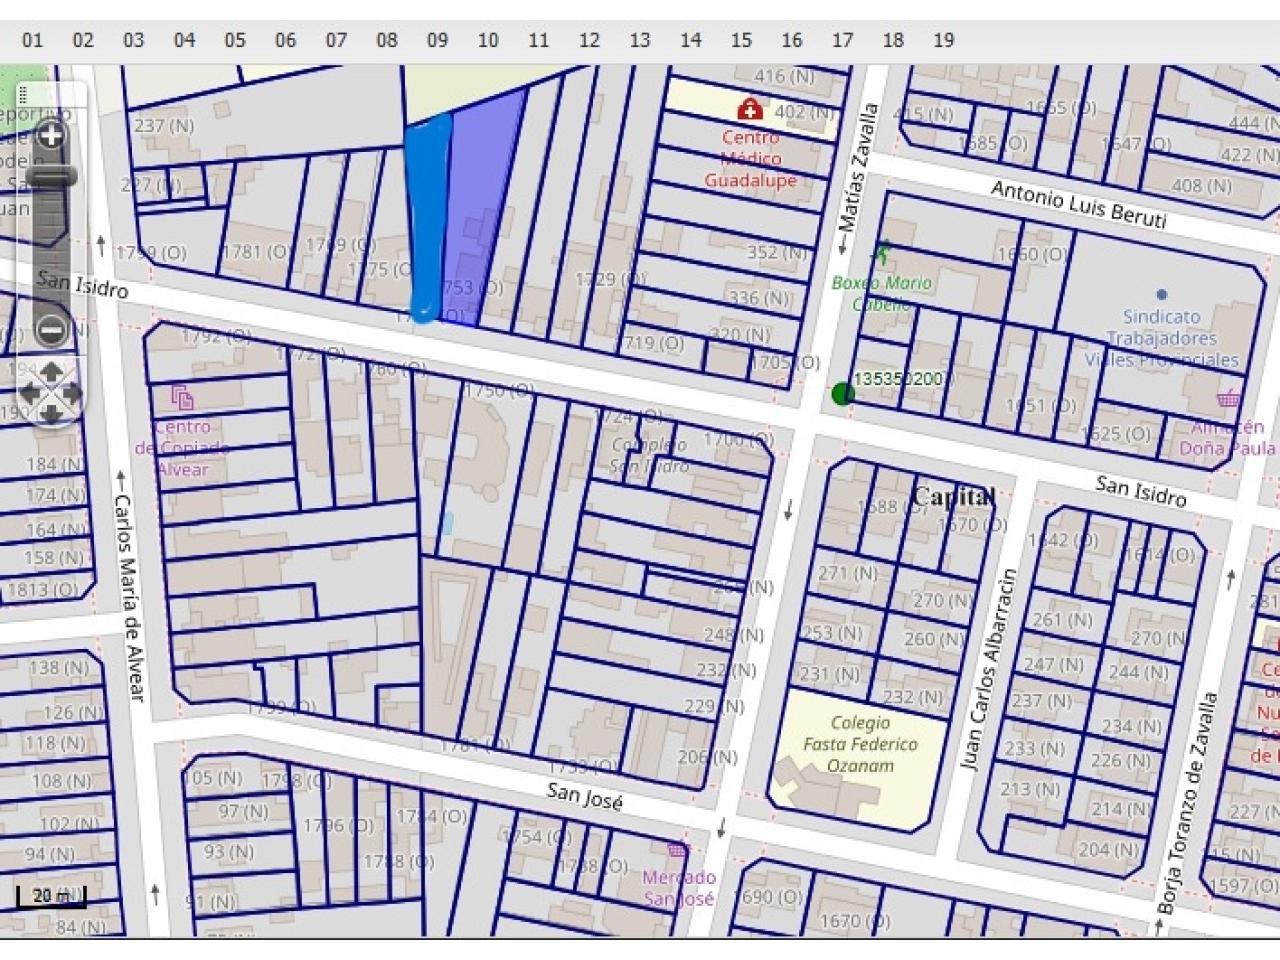Pan the map down with arrow
The width and height of the screenshot is (1280, 960).
point(50,412)
